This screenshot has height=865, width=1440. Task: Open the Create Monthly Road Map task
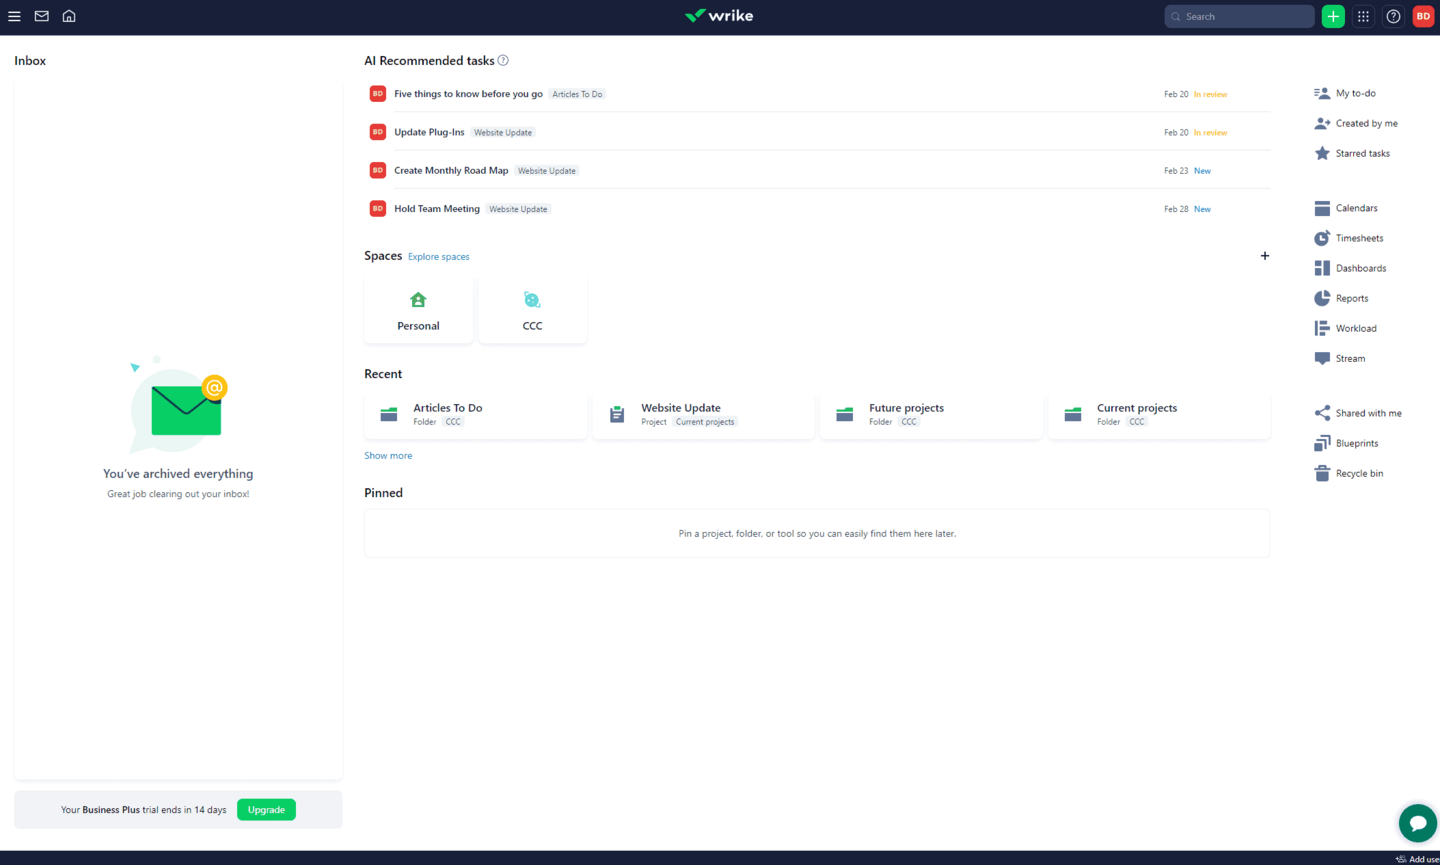click(451, 170)
